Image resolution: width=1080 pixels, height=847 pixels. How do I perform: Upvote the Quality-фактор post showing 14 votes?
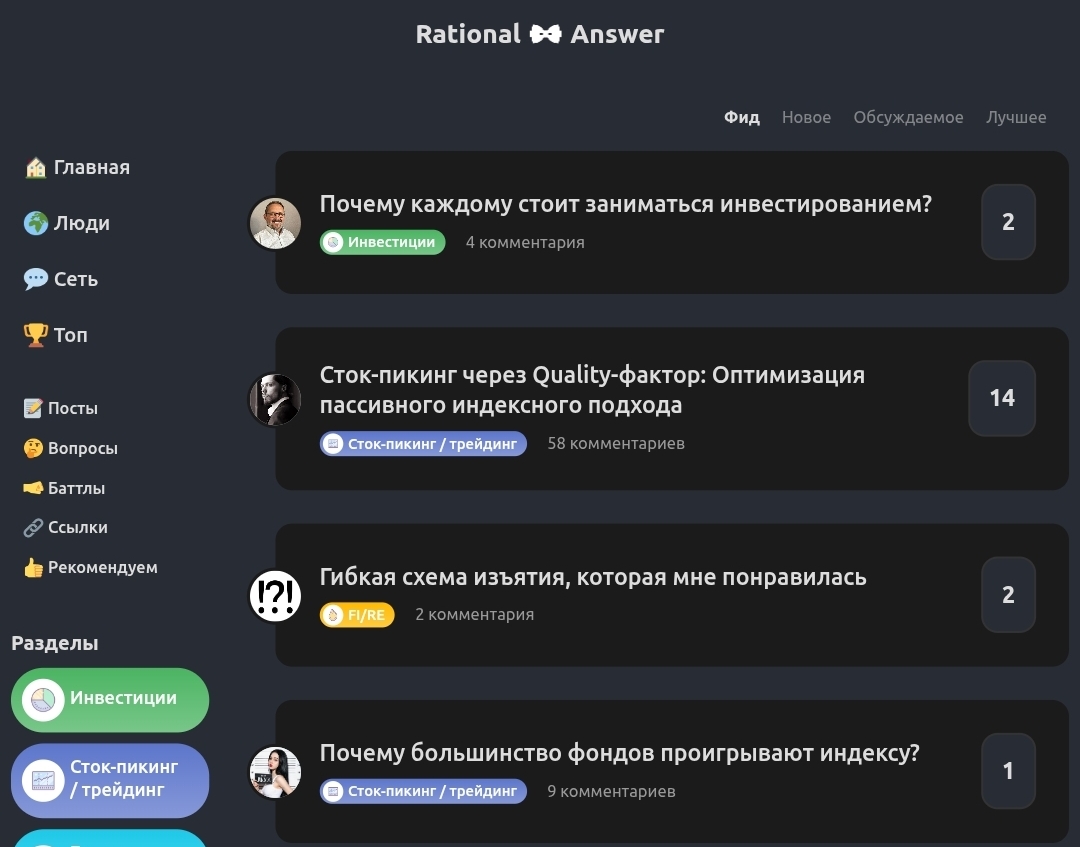point(1002,398)
